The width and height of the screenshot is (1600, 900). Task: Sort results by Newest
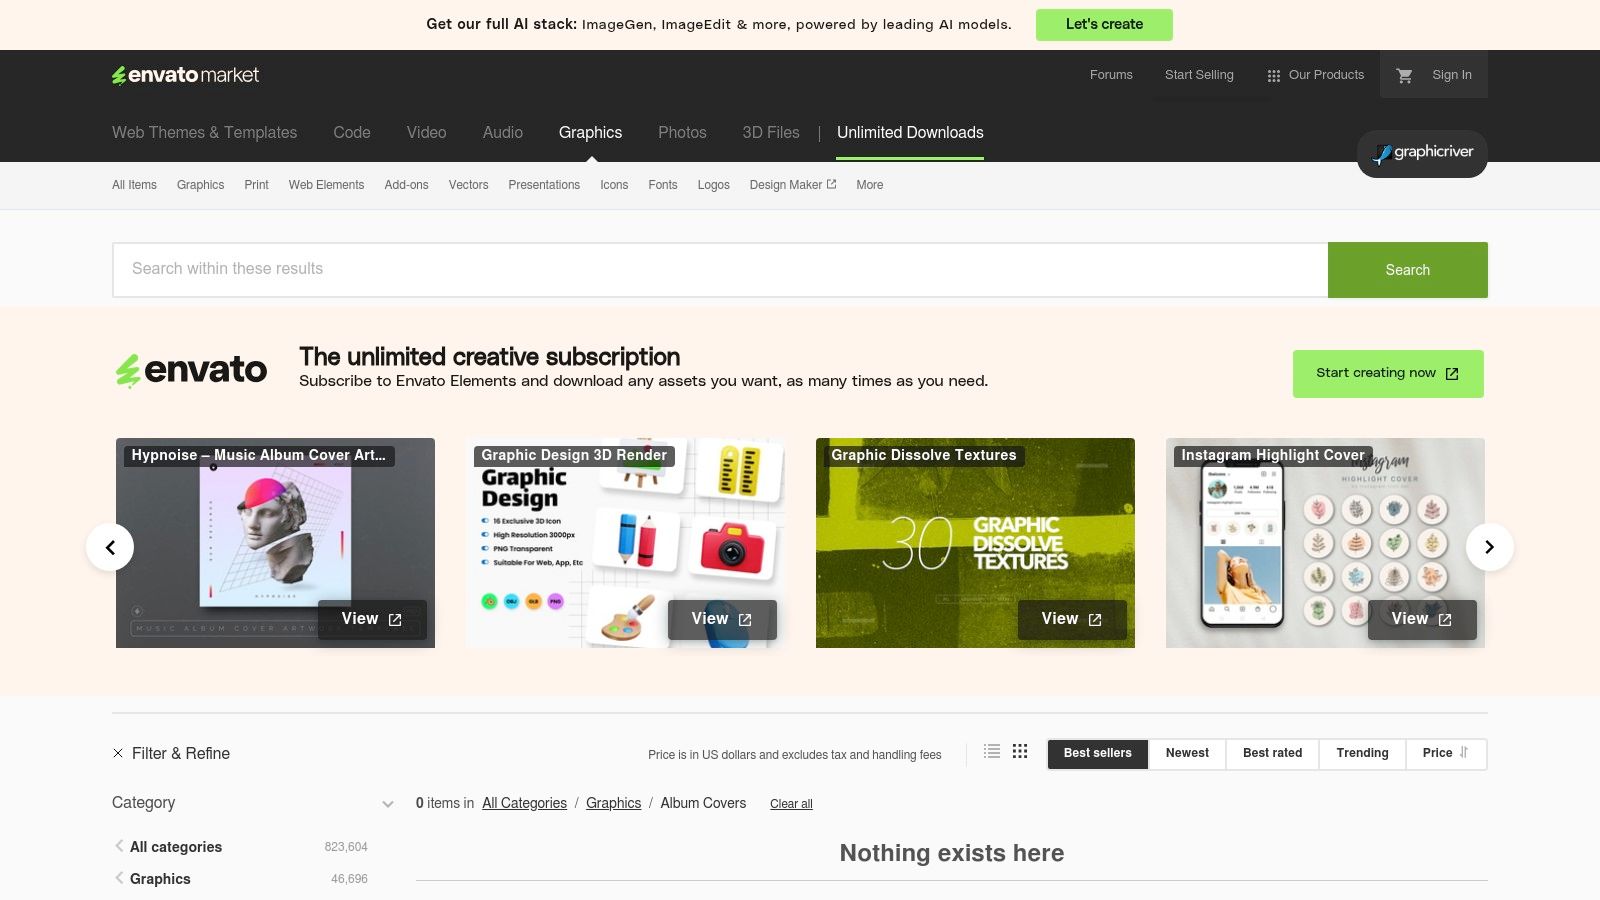click(1187, 754)
